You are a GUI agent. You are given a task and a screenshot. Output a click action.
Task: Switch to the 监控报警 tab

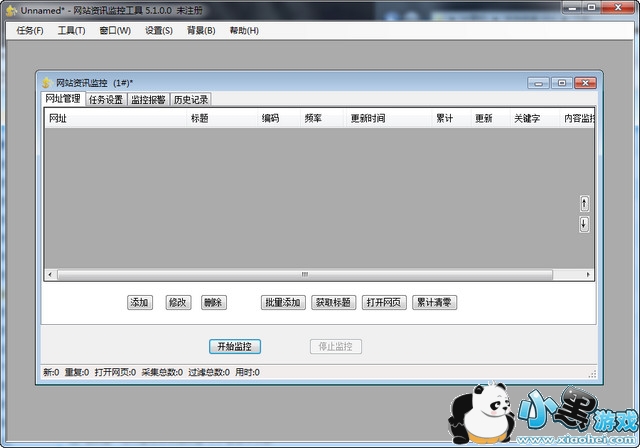(x=148, y=99)
